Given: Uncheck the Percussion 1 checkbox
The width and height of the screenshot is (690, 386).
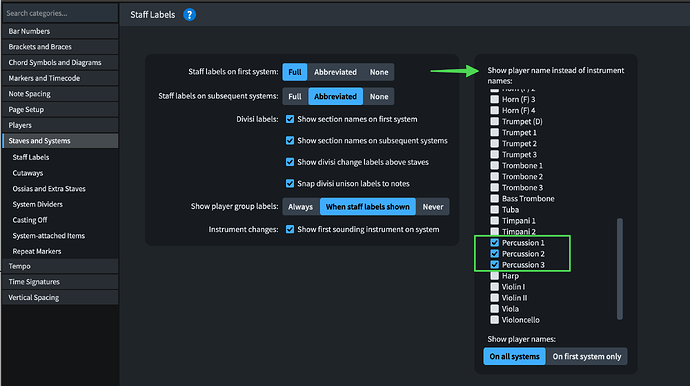Looking at the screenshot, I should [x=495, y=243].
